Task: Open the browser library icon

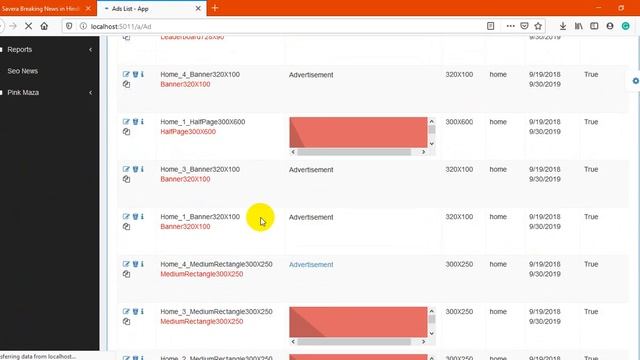Action: [579, 26]
